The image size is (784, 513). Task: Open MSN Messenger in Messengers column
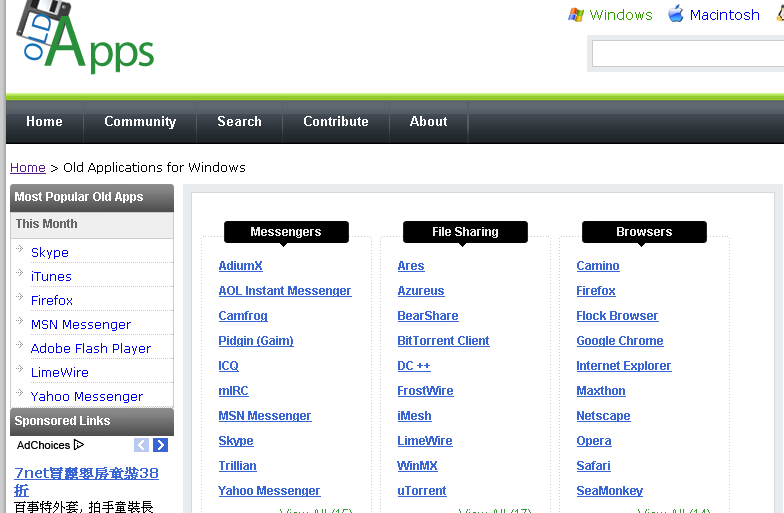coord(265,416)
